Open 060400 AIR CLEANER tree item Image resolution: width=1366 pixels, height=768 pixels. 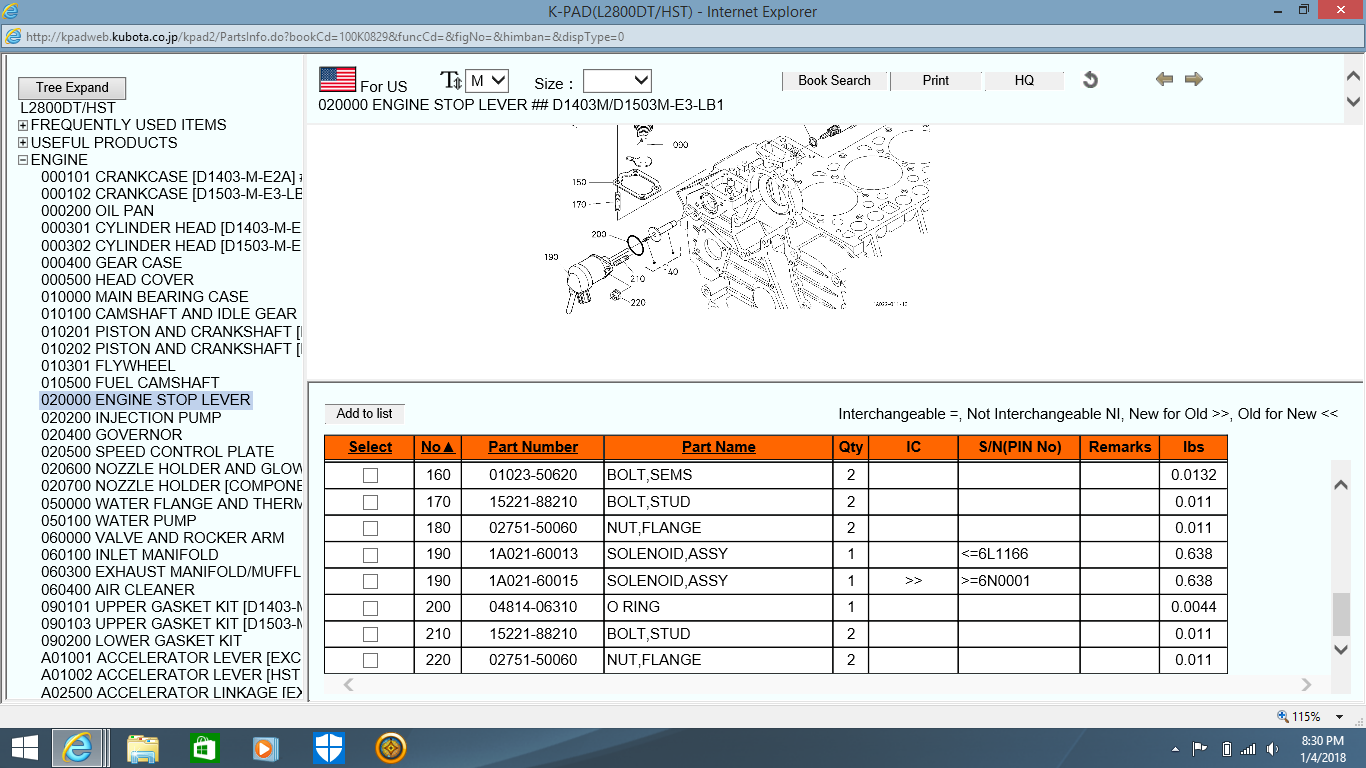point(118,590)
